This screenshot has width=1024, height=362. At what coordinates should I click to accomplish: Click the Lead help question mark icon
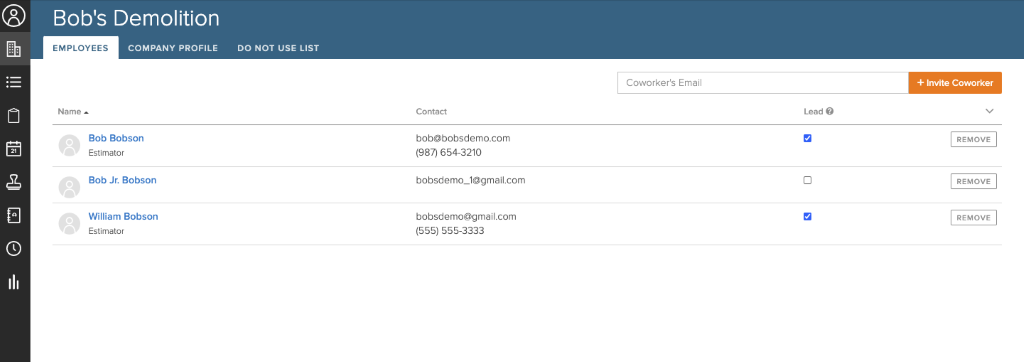829,111
